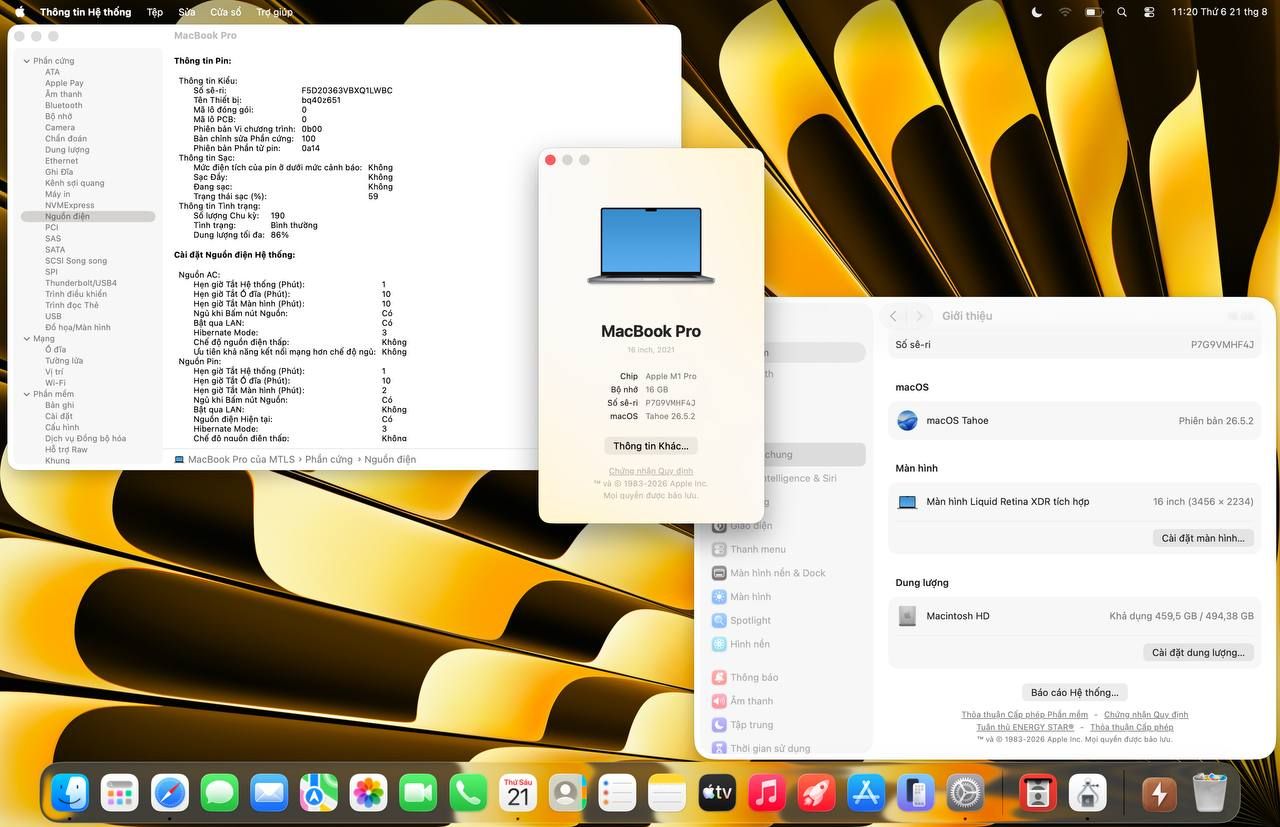
Task: Open the Trash in the Dock
Action: pos(1210,793)
